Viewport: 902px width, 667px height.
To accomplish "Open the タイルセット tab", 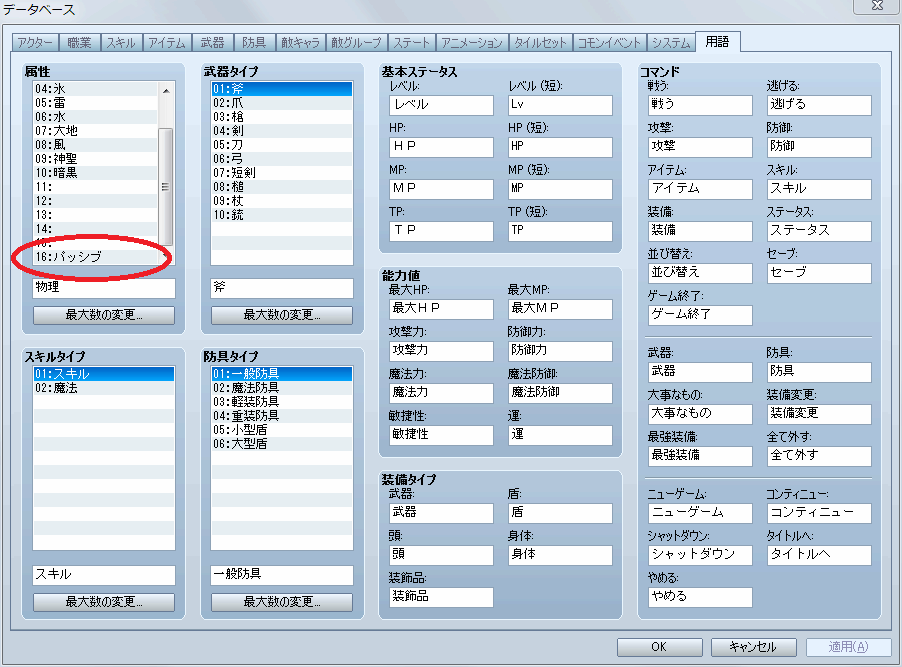I will 541,43.
